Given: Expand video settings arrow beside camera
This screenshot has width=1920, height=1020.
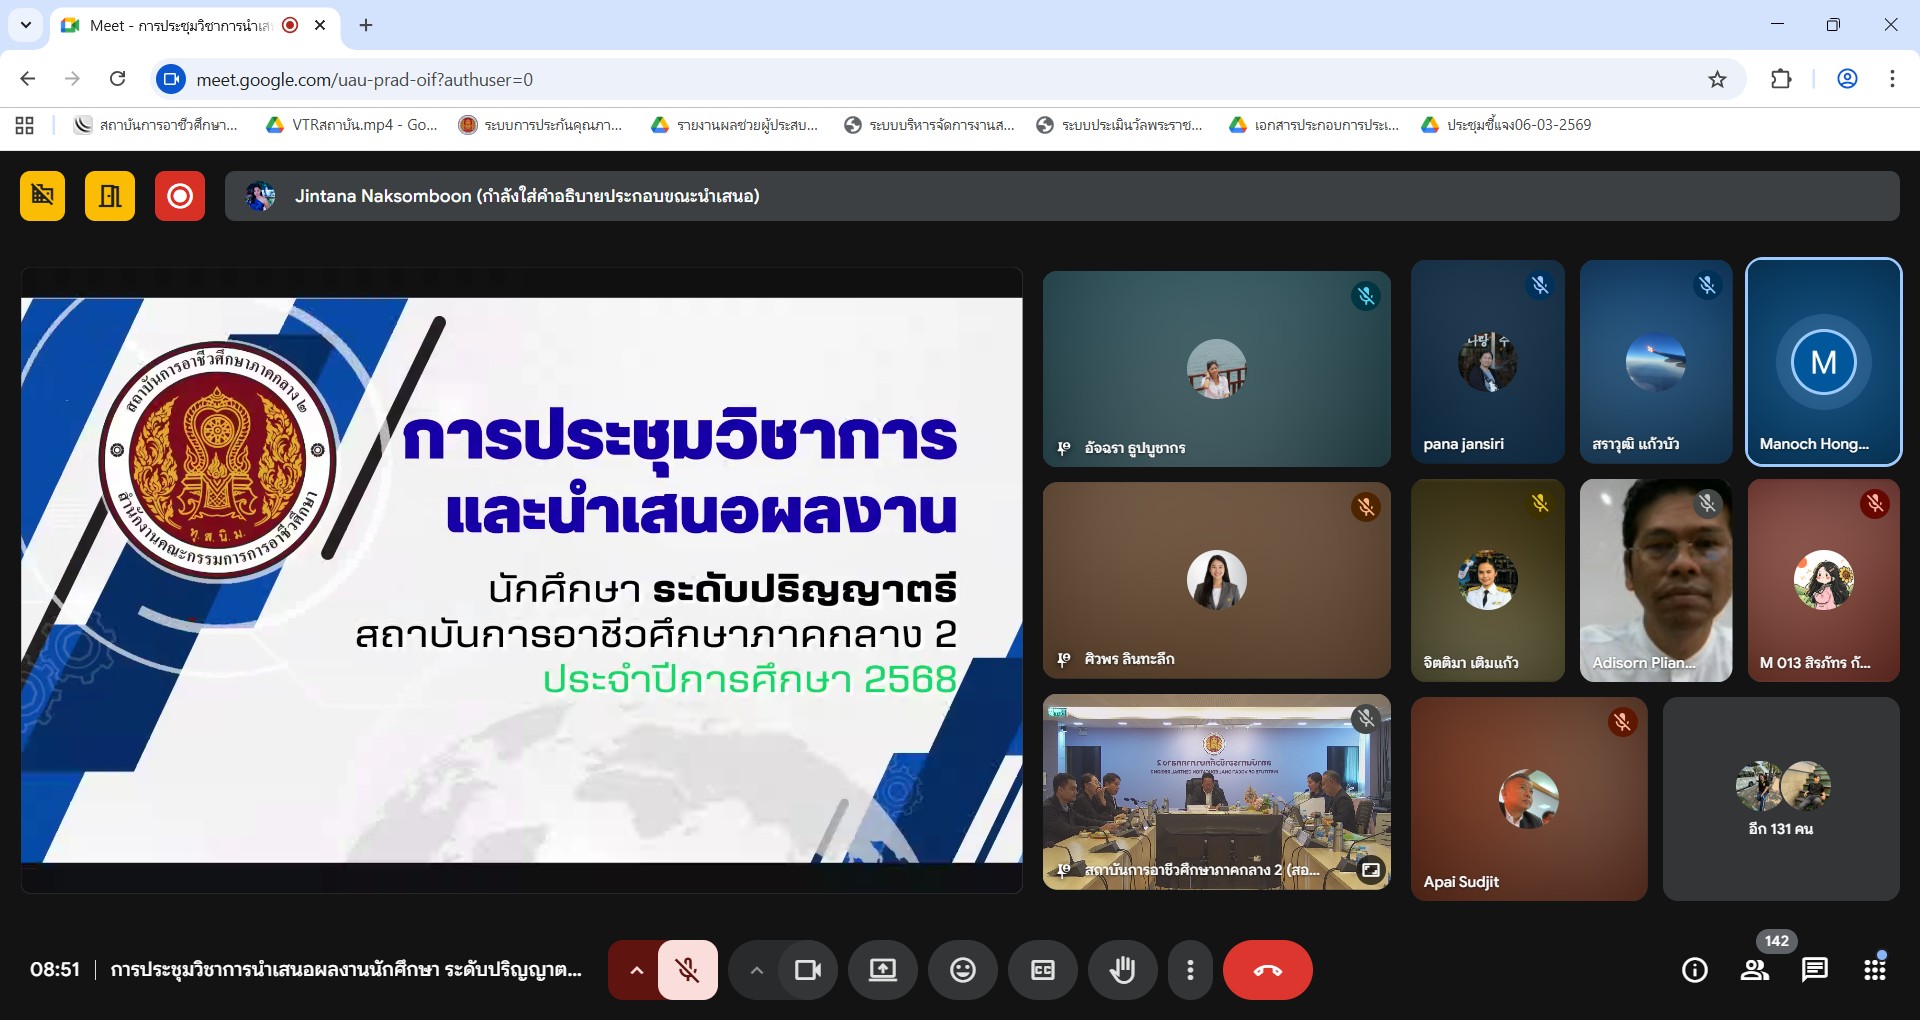Looking at the screenshot, I should click(x=756, y=970).
